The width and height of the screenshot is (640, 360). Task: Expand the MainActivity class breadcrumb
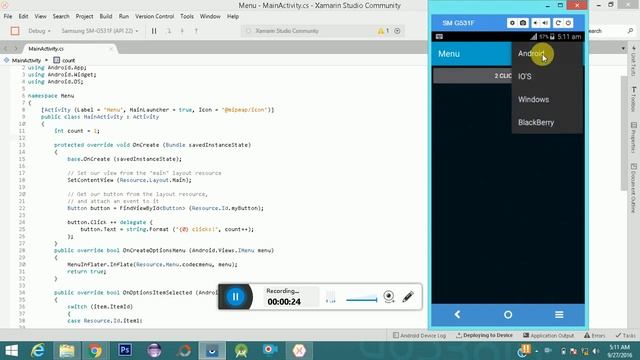[26, 60]
